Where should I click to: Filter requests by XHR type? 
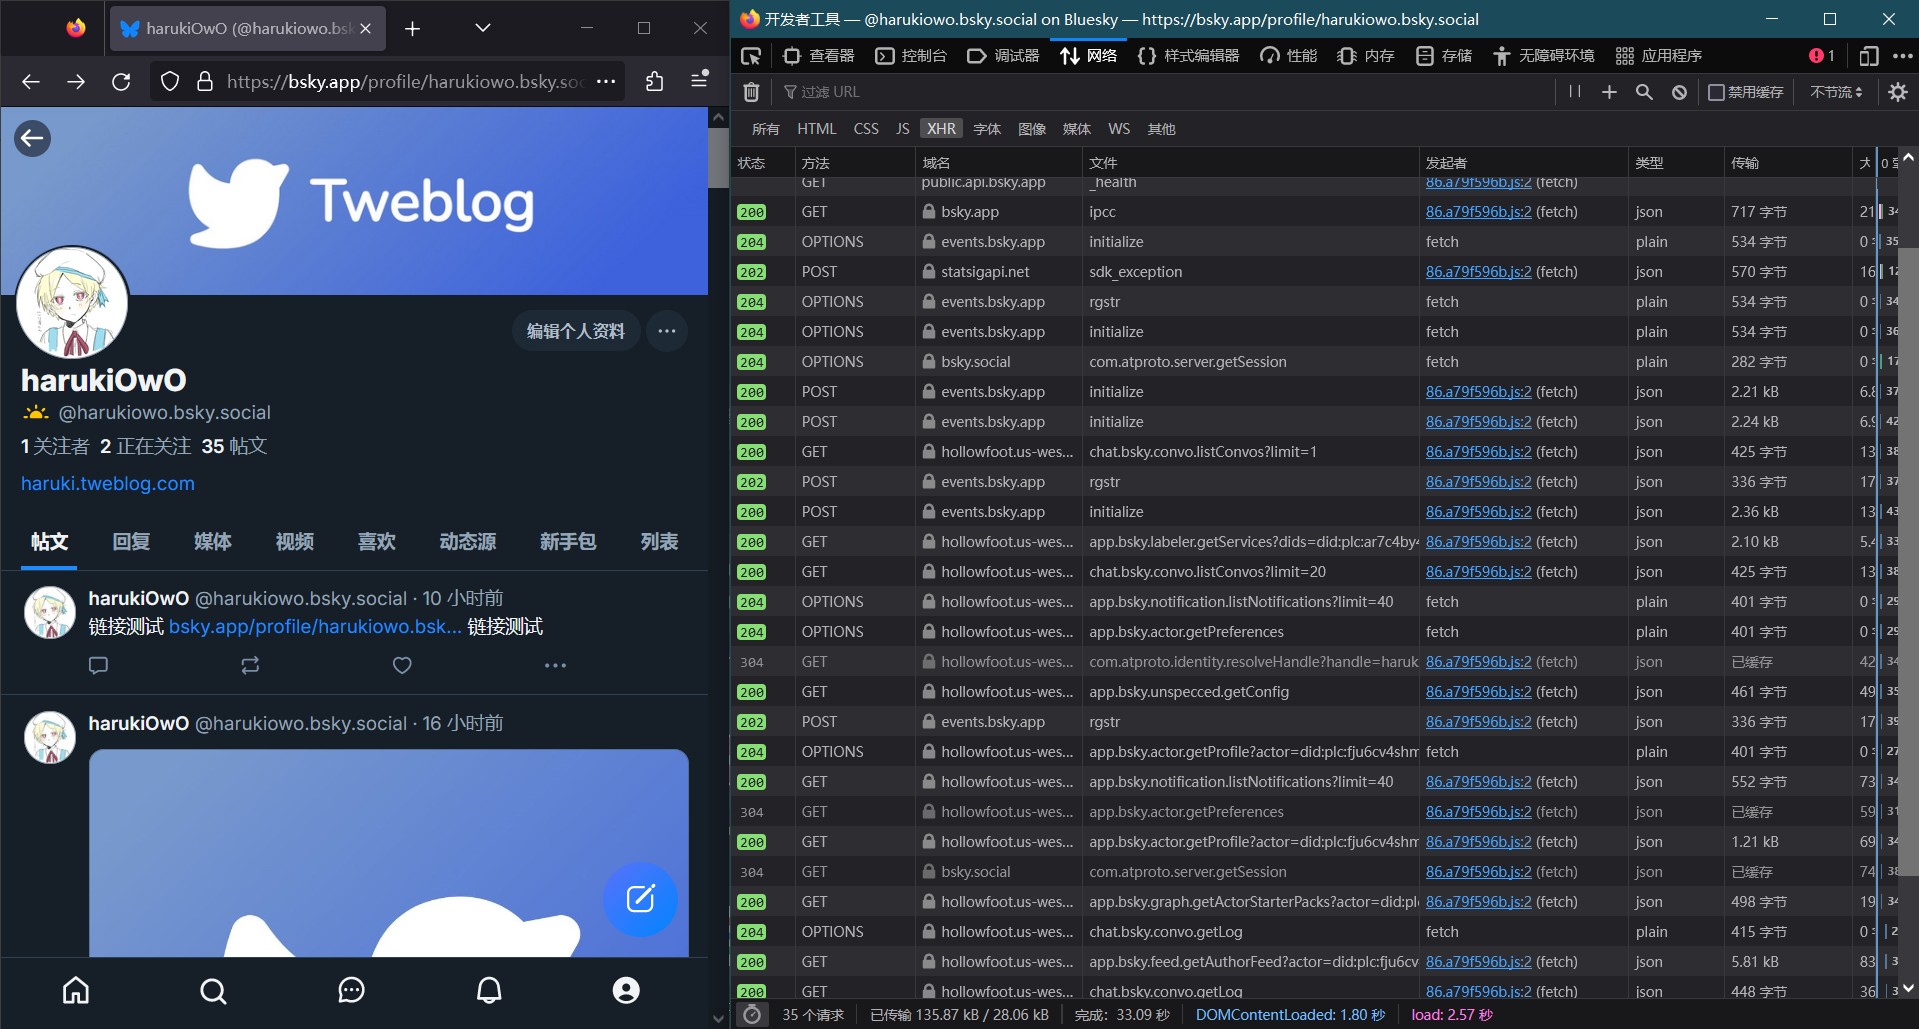(x=940, y=129)
